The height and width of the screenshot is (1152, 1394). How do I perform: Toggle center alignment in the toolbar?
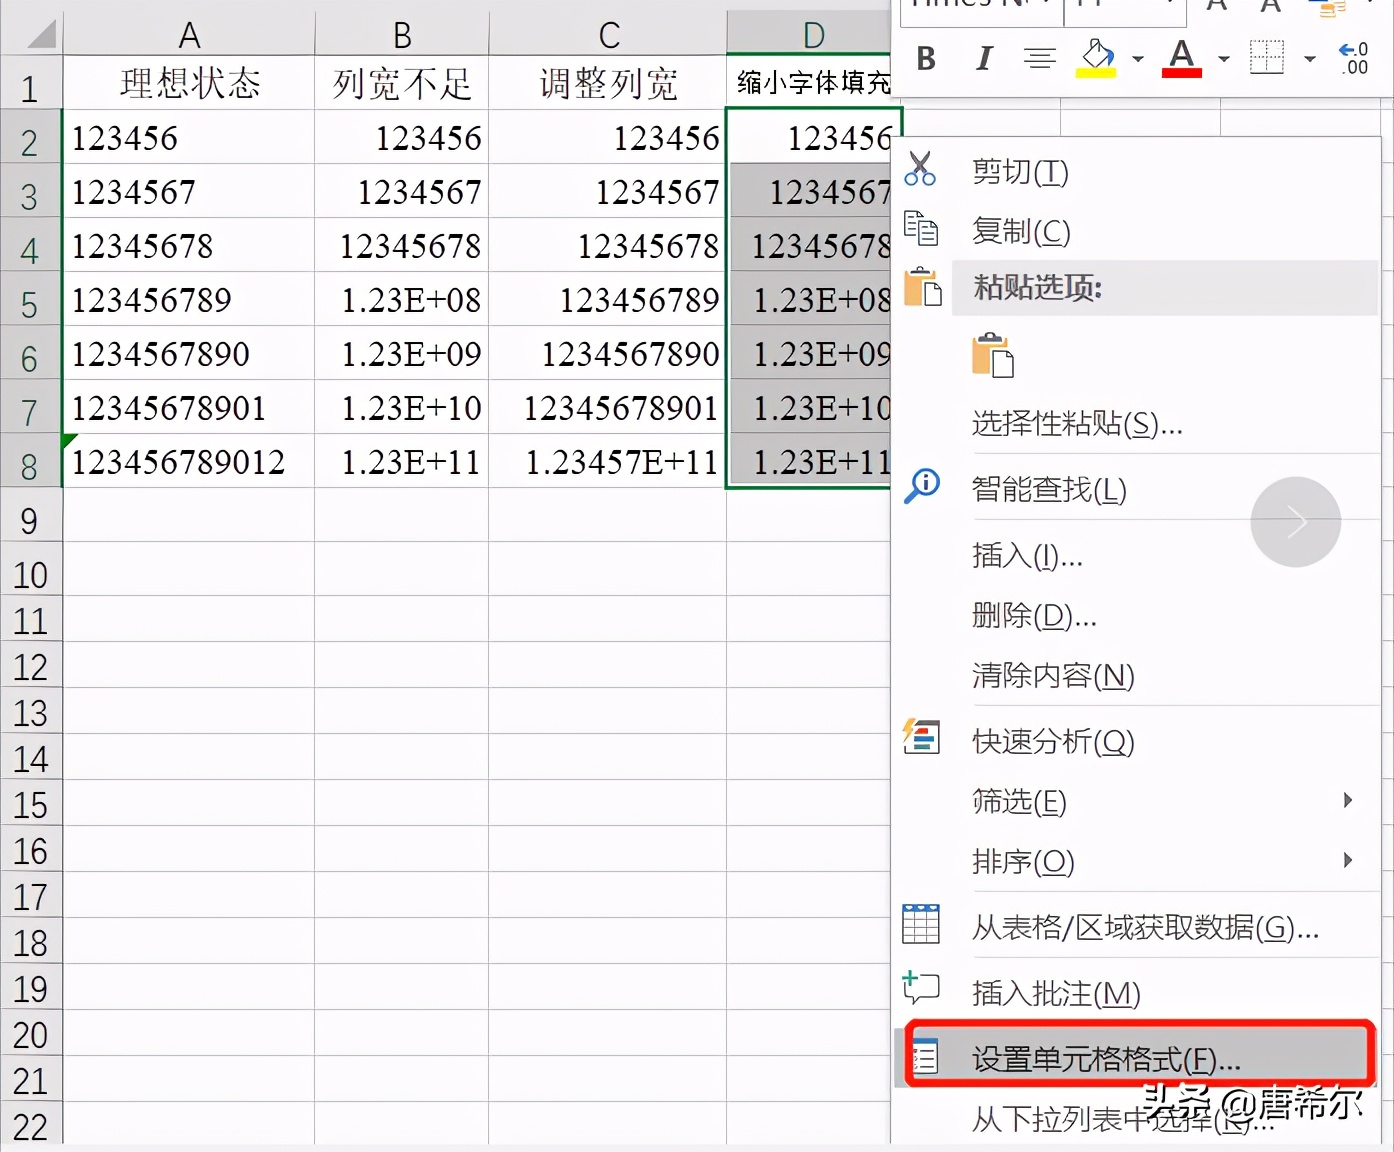(1040, 58)
